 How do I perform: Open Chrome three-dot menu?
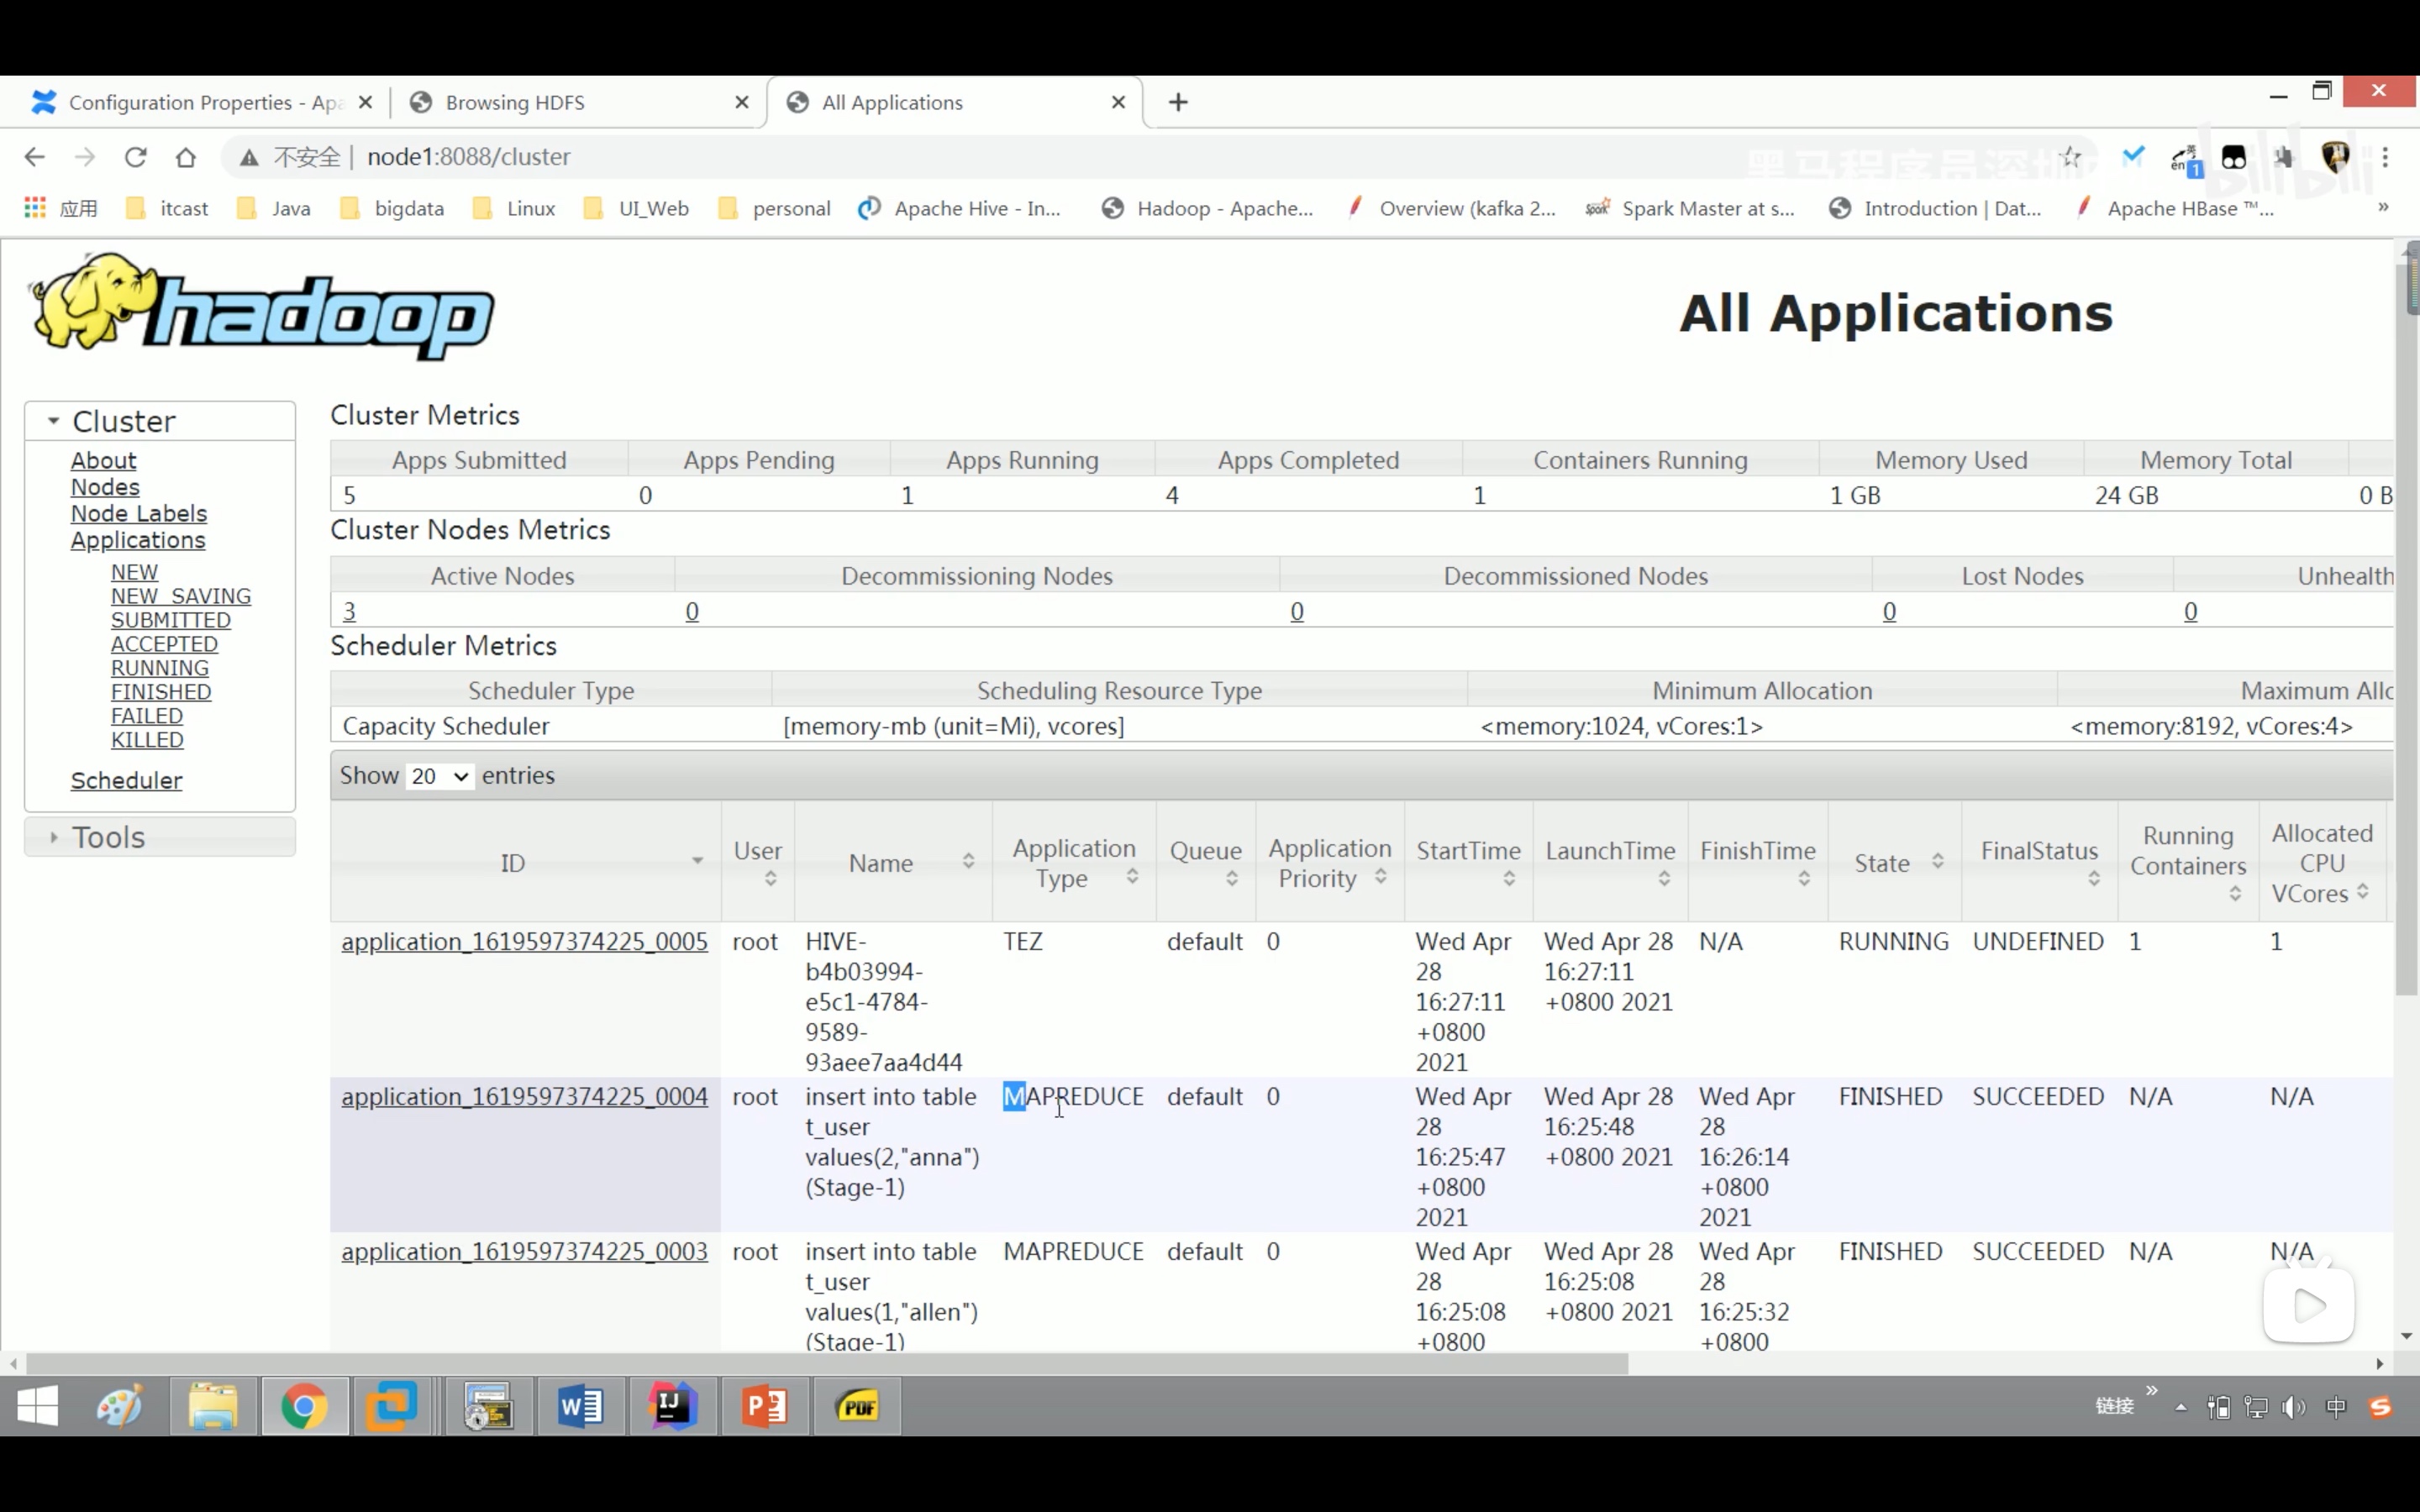click(x=2385, y=157)
